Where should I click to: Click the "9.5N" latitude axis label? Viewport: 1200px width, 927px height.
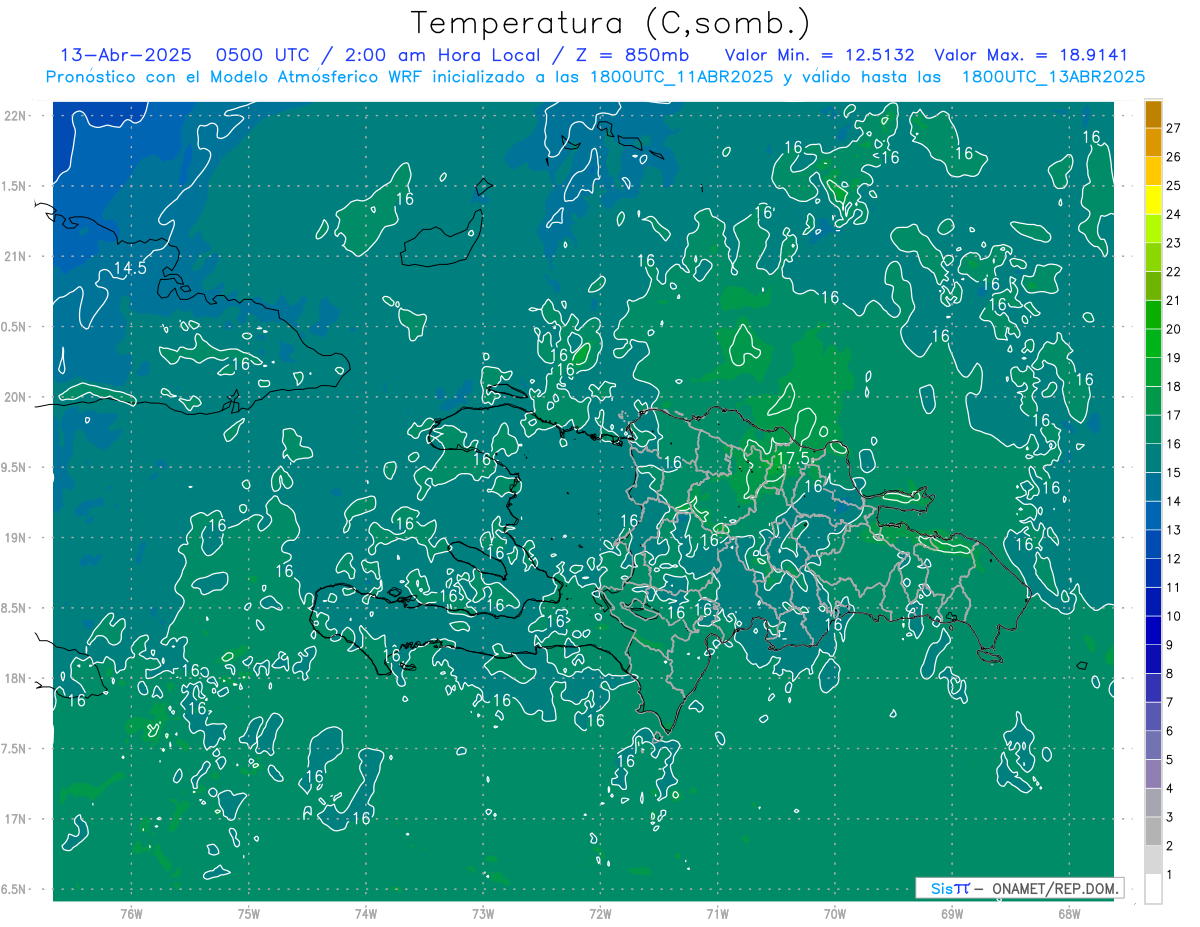[x=15, y=467]
